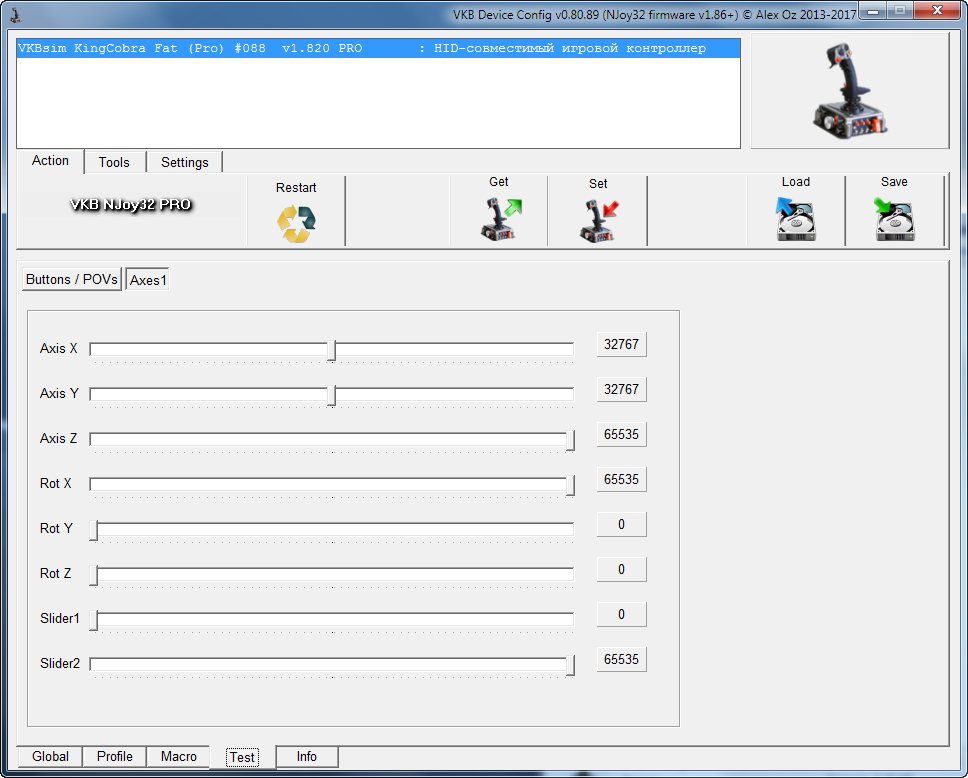Viewport: 968px width, 778px height.
Task: Click Rot Z value 0 box
Action: pos(621,570)
